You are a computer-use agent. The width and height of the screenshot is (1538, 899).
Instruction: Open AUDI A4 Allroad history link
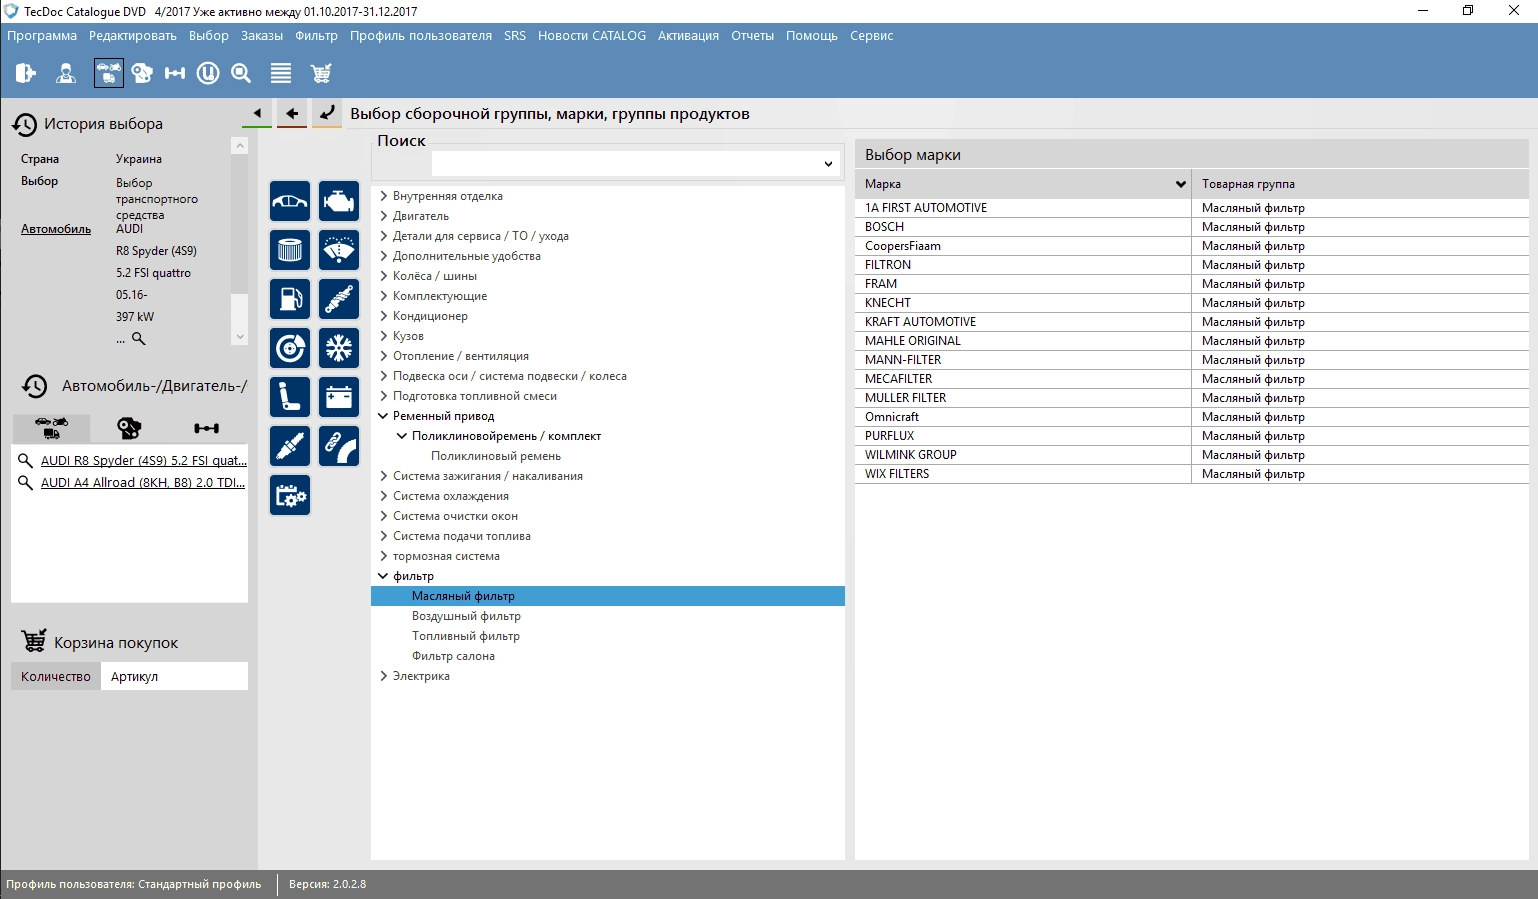pos(143,483)
